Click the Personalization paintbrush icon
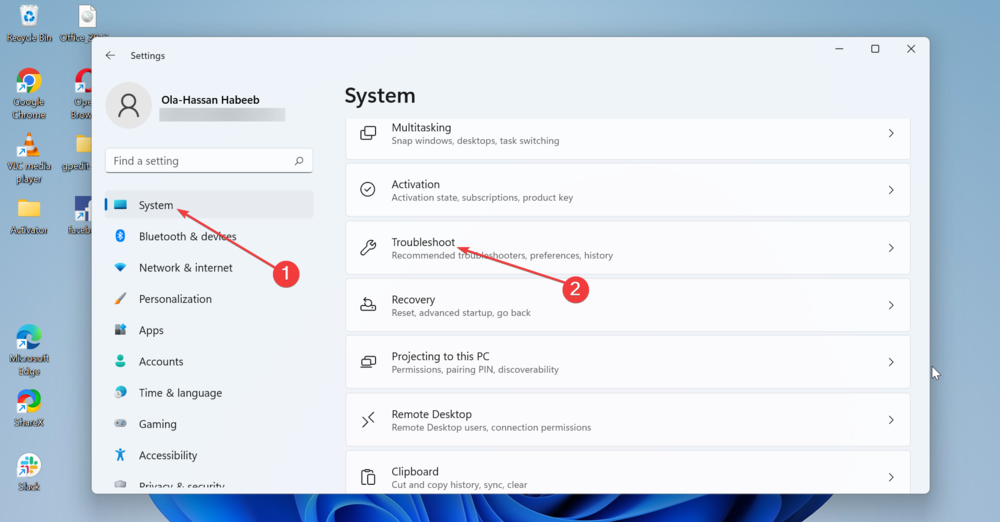This screenshot has width=1000, height=522. [x=120, y=299]
